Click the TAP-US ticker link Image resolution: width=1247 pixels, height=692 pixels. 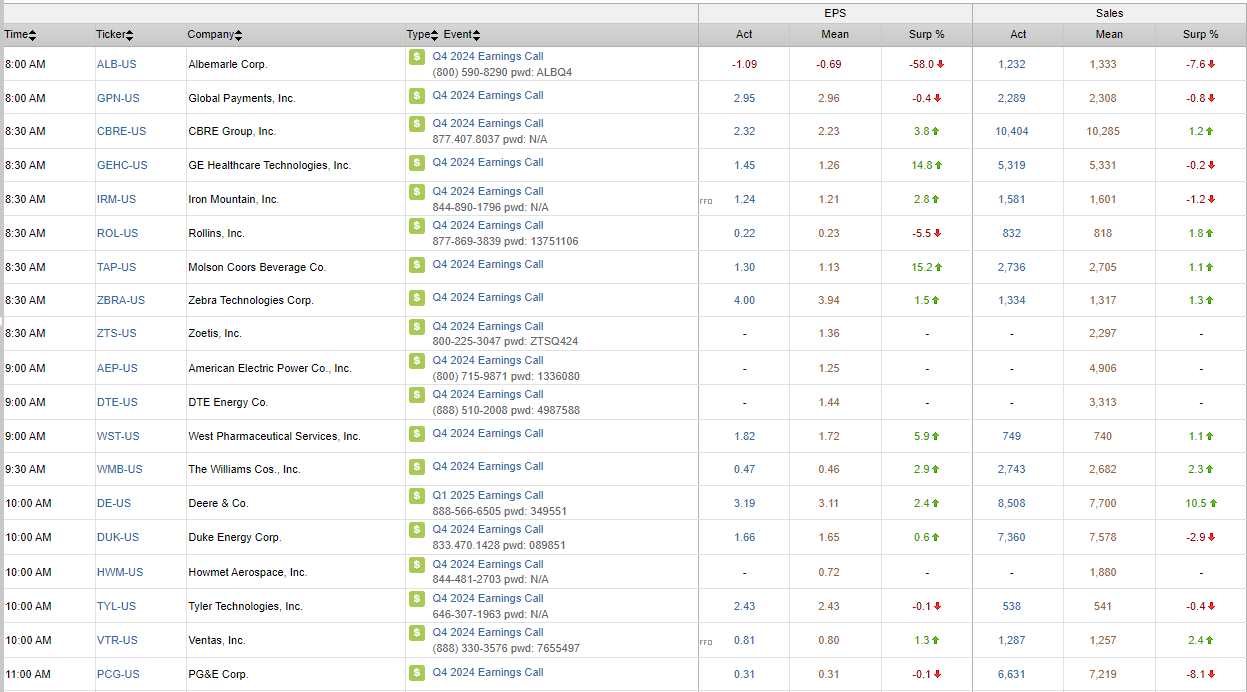click(117, 267)
